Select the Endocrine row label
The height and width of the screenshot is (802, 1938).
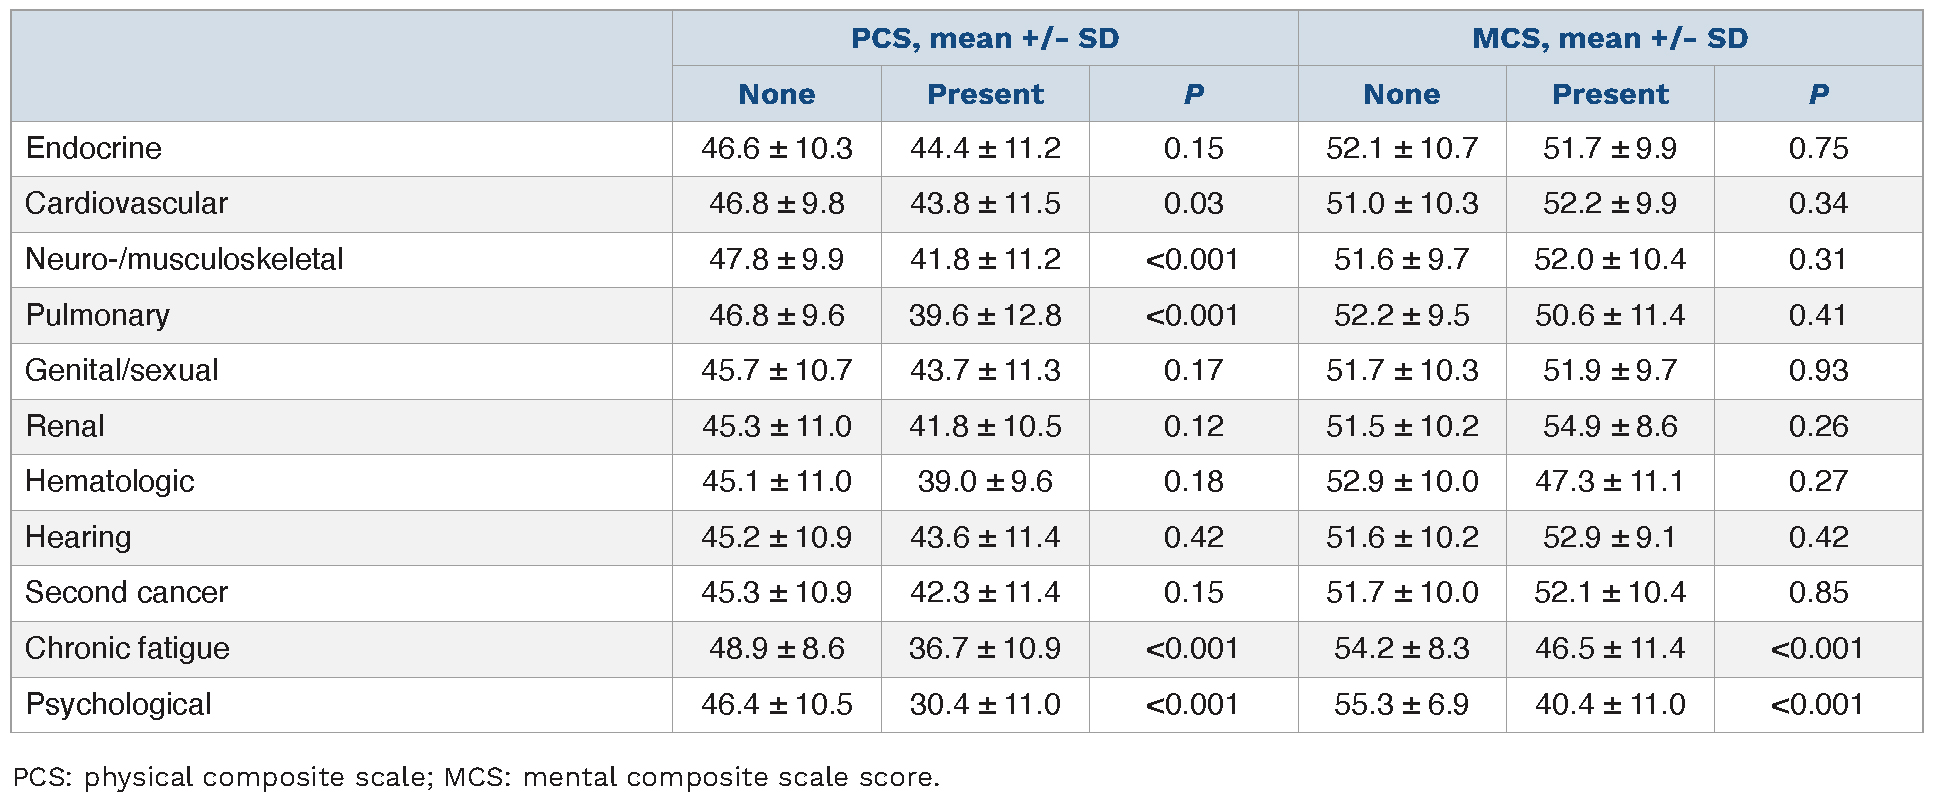pyautogui.click(x=94, y=149)
